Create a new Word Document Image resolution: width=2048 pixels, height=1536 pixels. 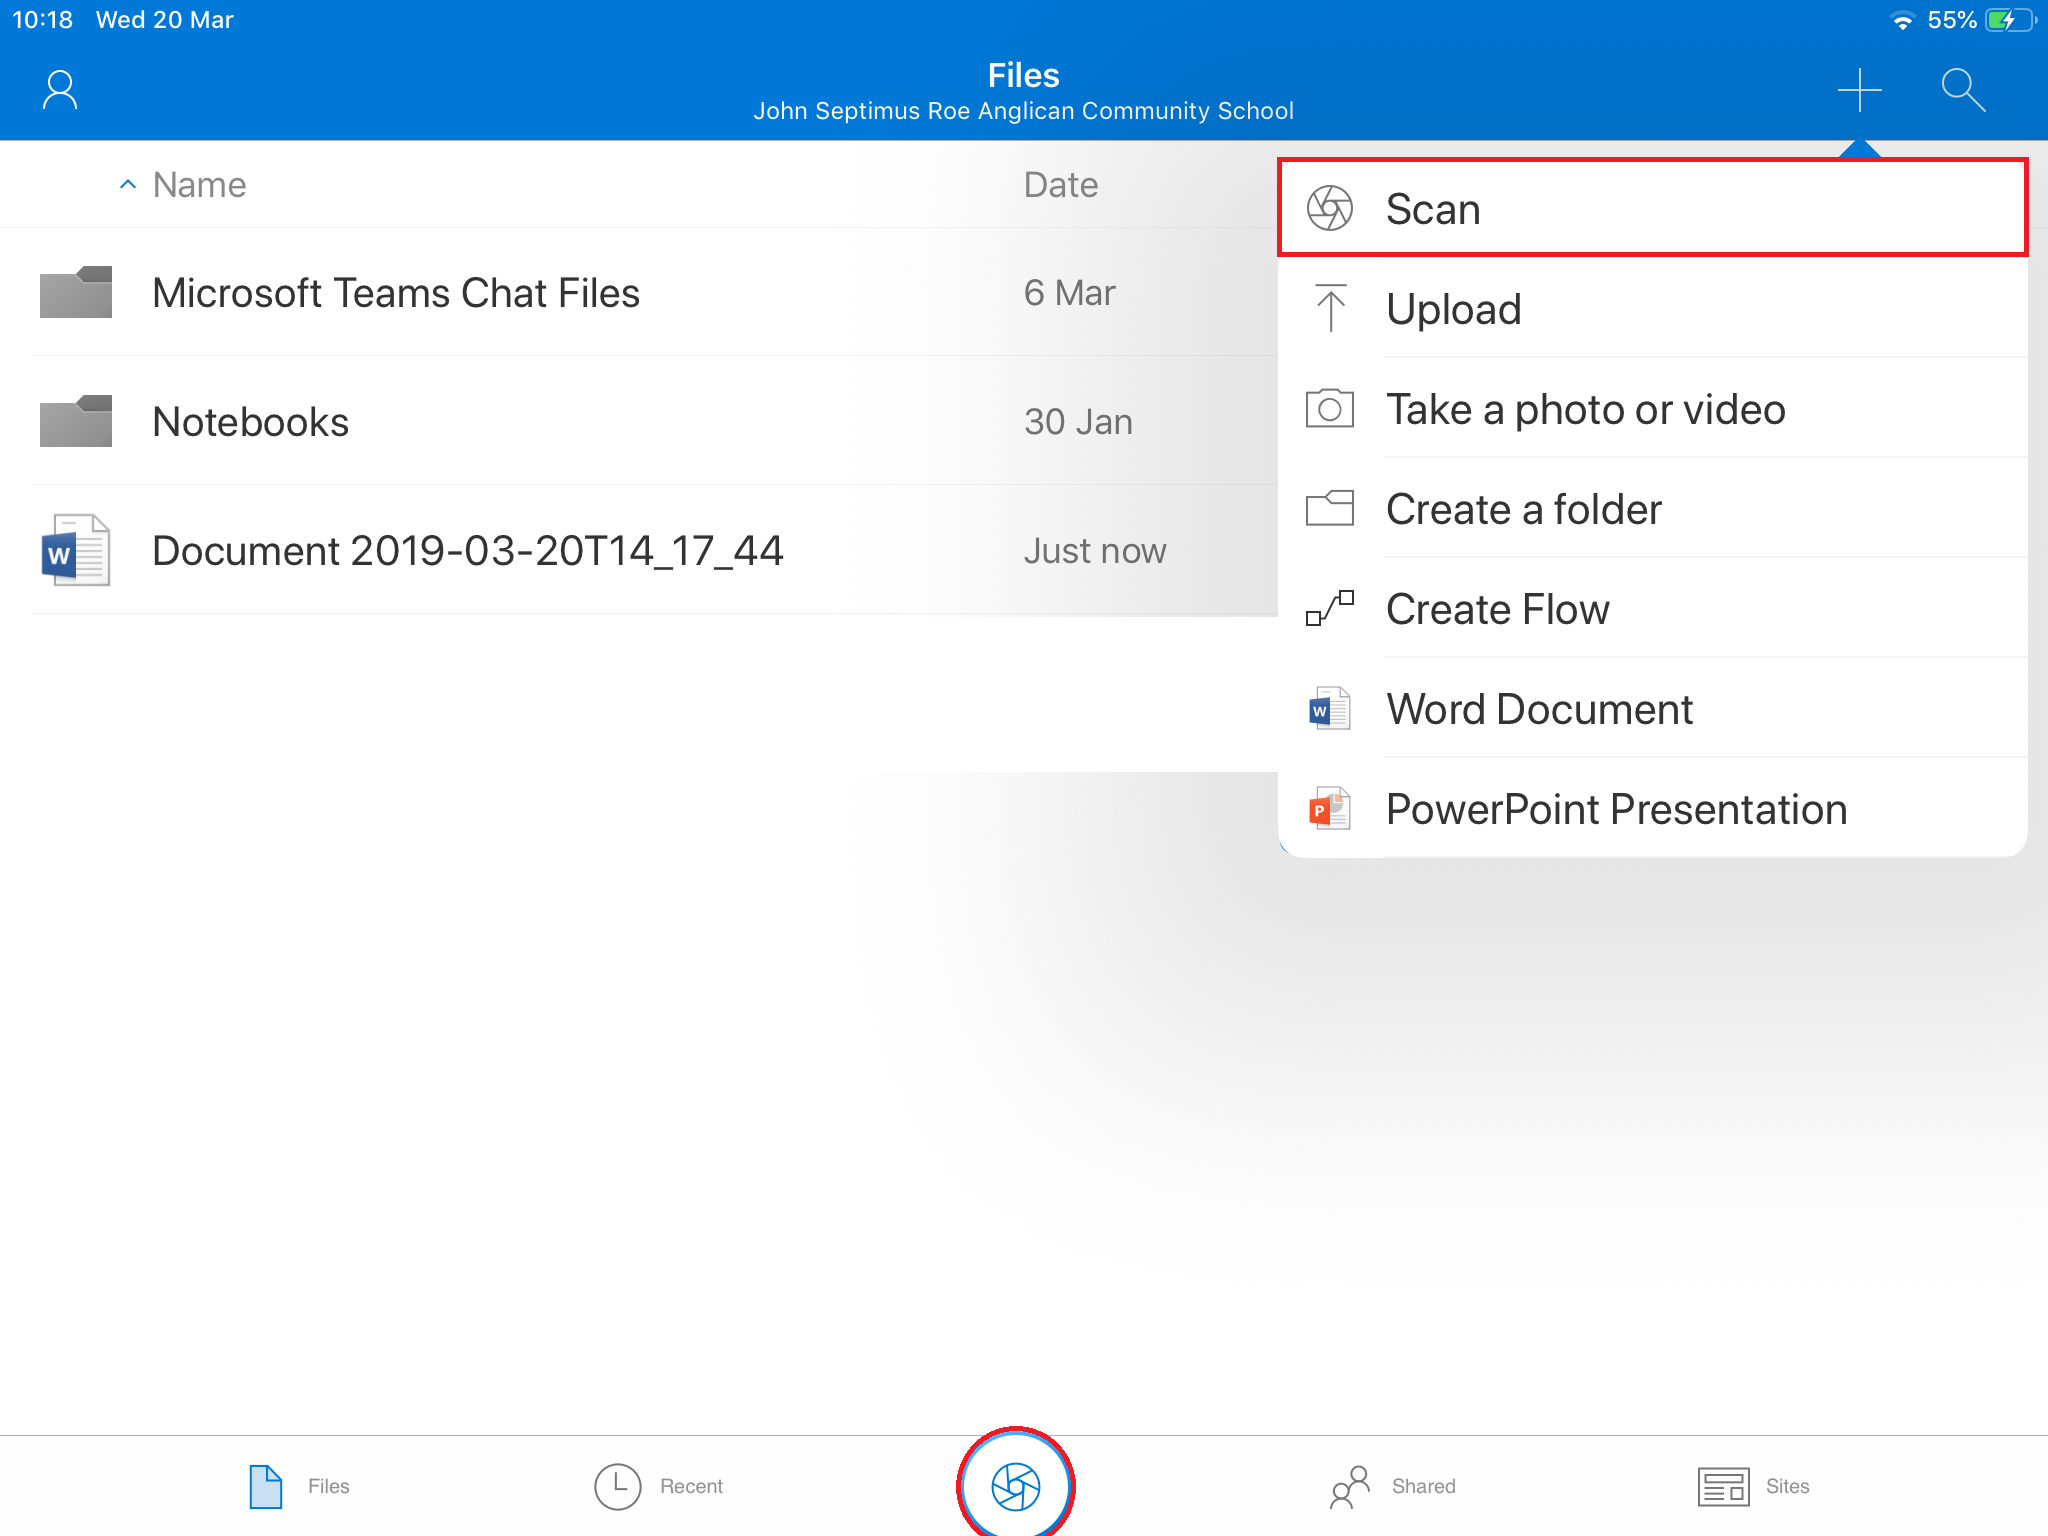point(1653,708)
